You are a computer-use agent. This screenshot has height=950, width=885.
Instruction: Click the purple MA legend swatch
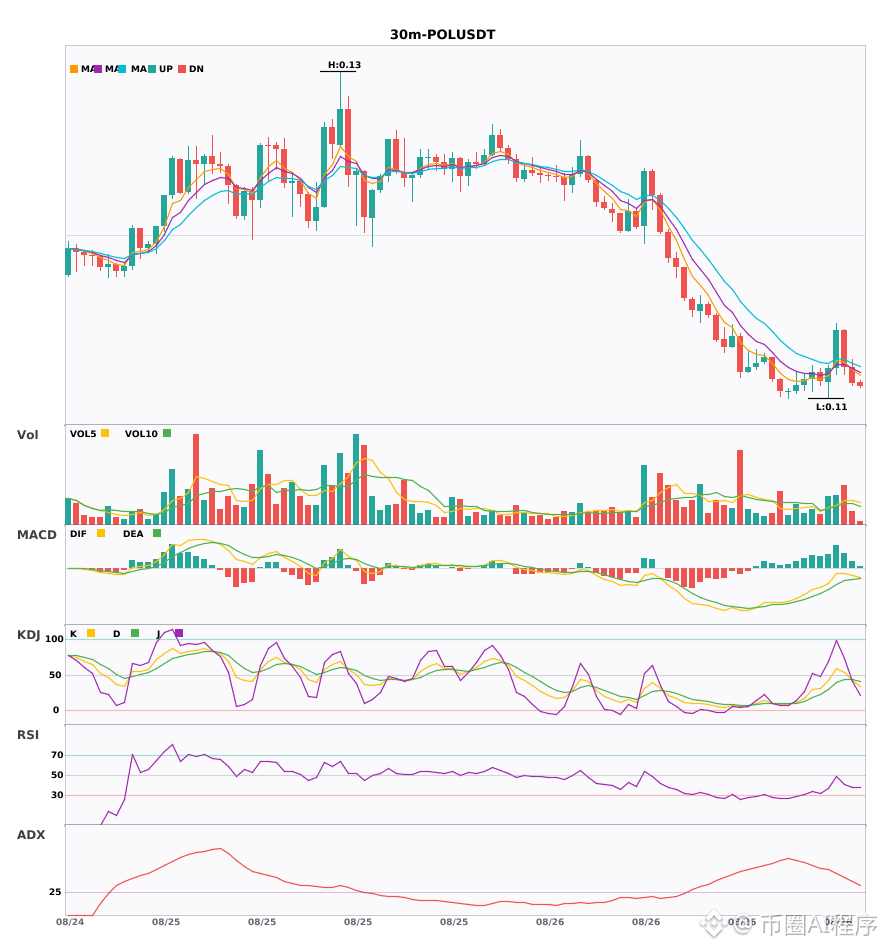pos(98,69)
